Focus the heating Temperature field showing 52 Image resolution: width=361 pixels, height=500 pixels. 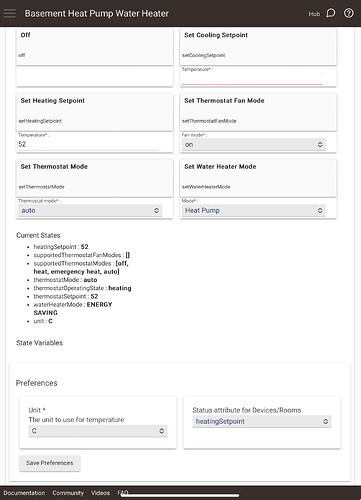(89, 144)
